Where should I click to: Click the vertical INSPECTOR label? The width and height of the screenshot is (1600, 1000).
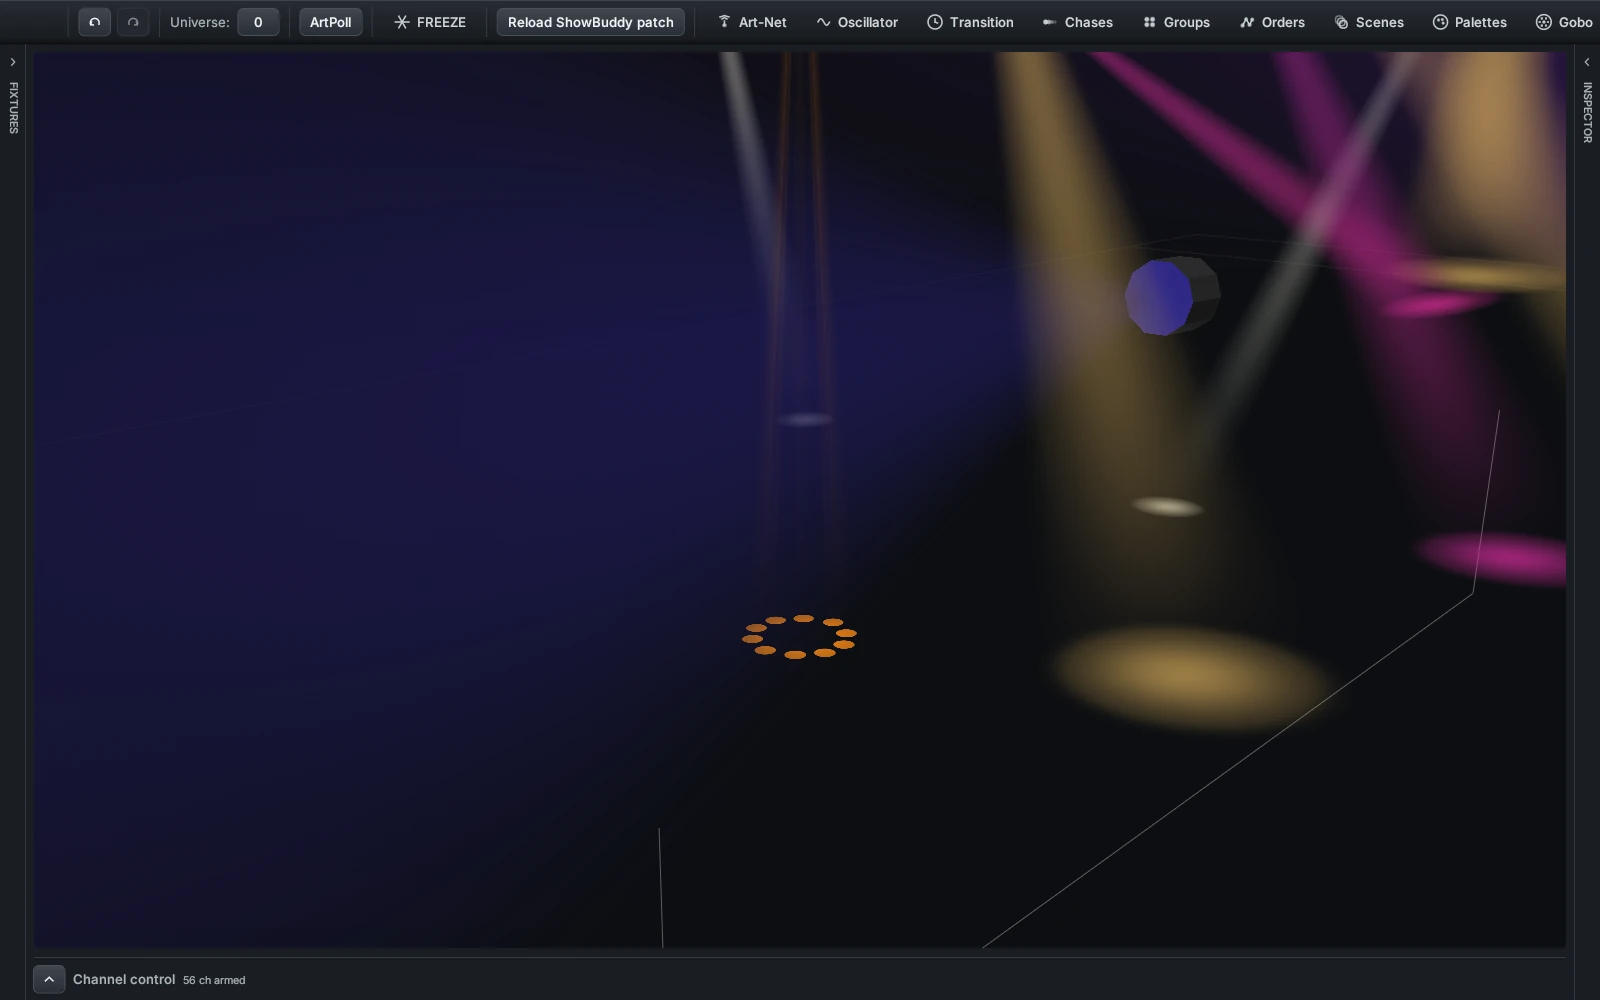(1587, 112)
